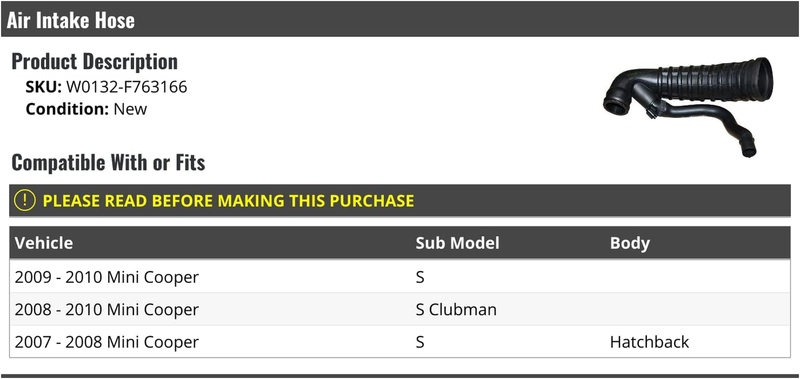Click the Compatible With or Fits heading

coord(108,162)
